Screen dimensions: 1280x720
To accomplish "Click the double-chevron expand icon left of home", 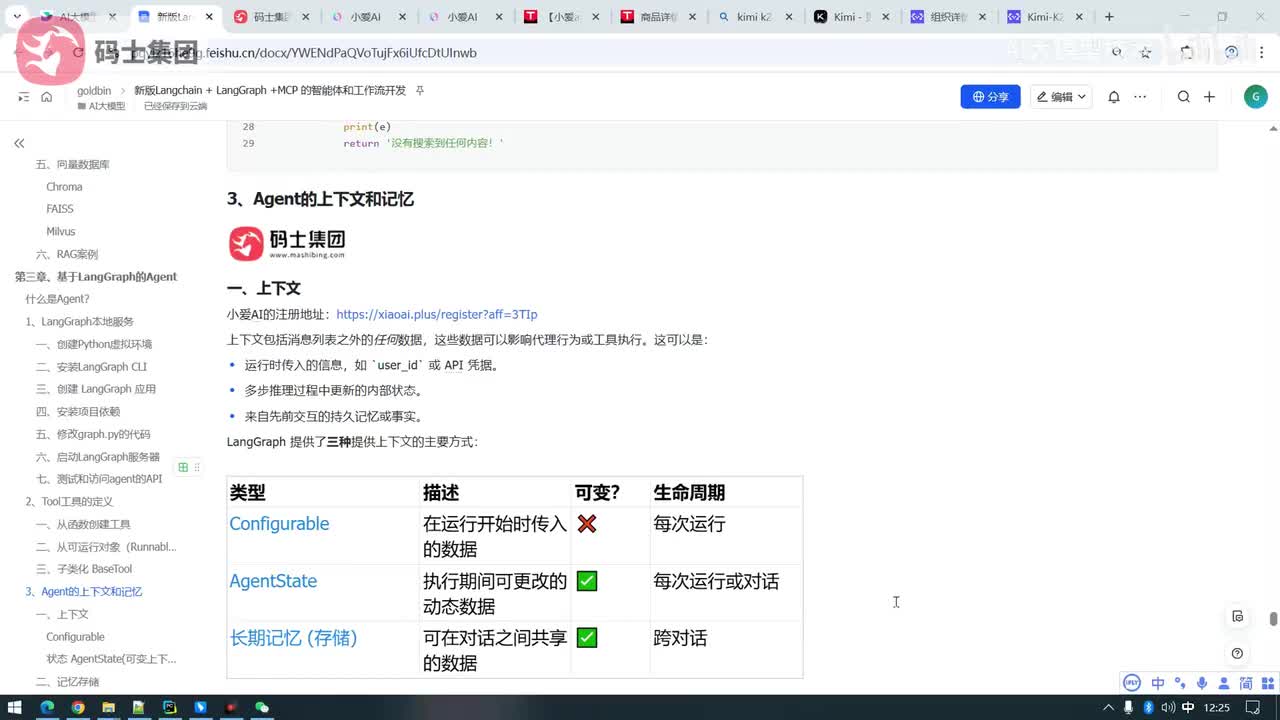I will [x=24, y=97].
